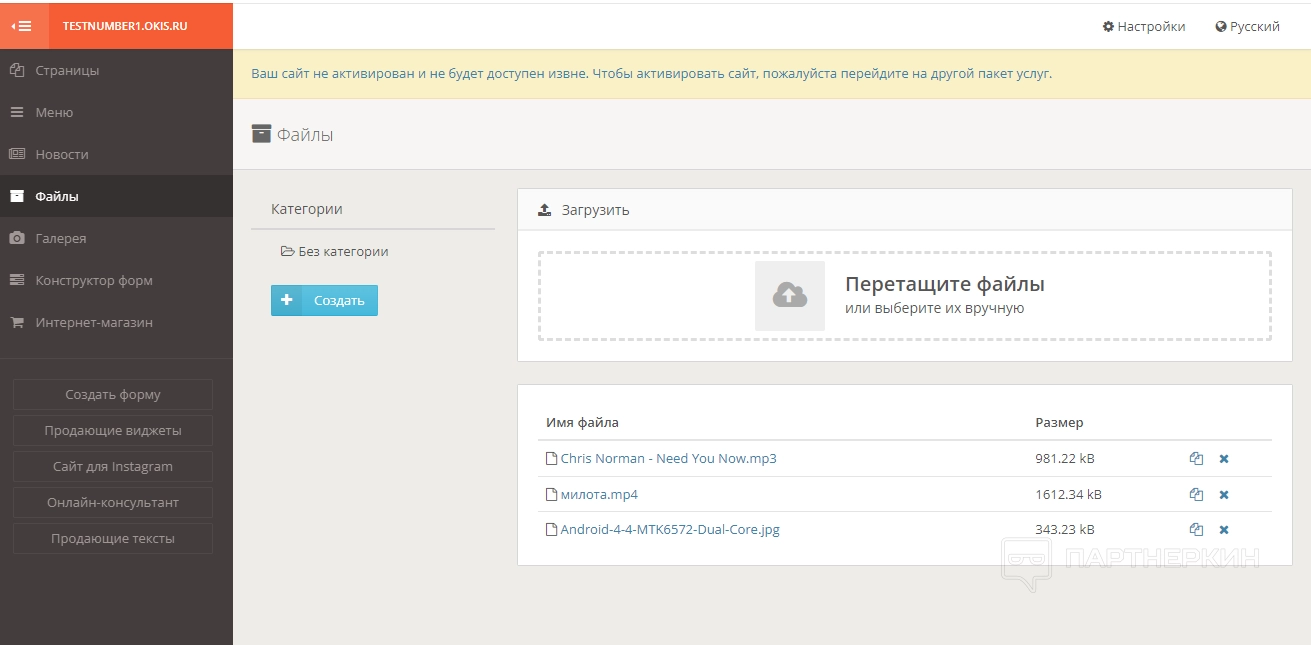The width and height of the screenshot is (1311, 645).
Task: Open the Русский language selector
Action: tap(1248, 27)
